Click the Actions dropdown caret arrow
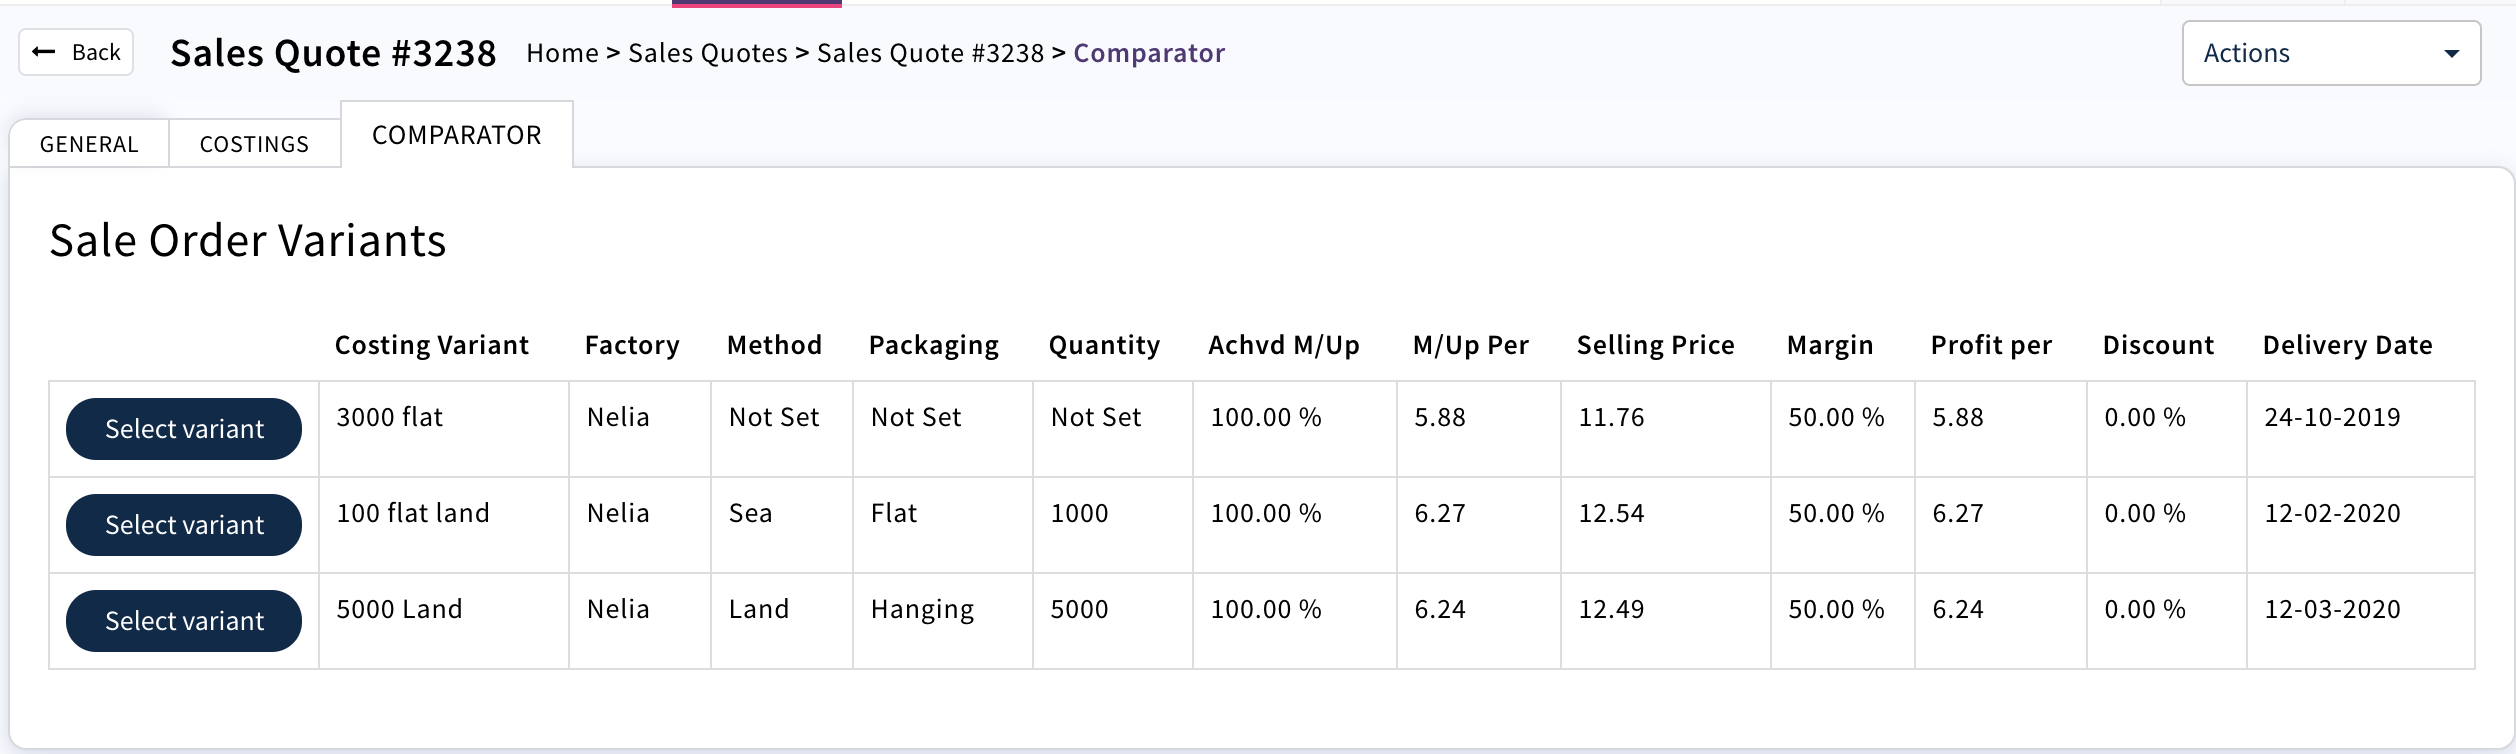Screen dimensions: 2516x754 [x=2451, y=54]
